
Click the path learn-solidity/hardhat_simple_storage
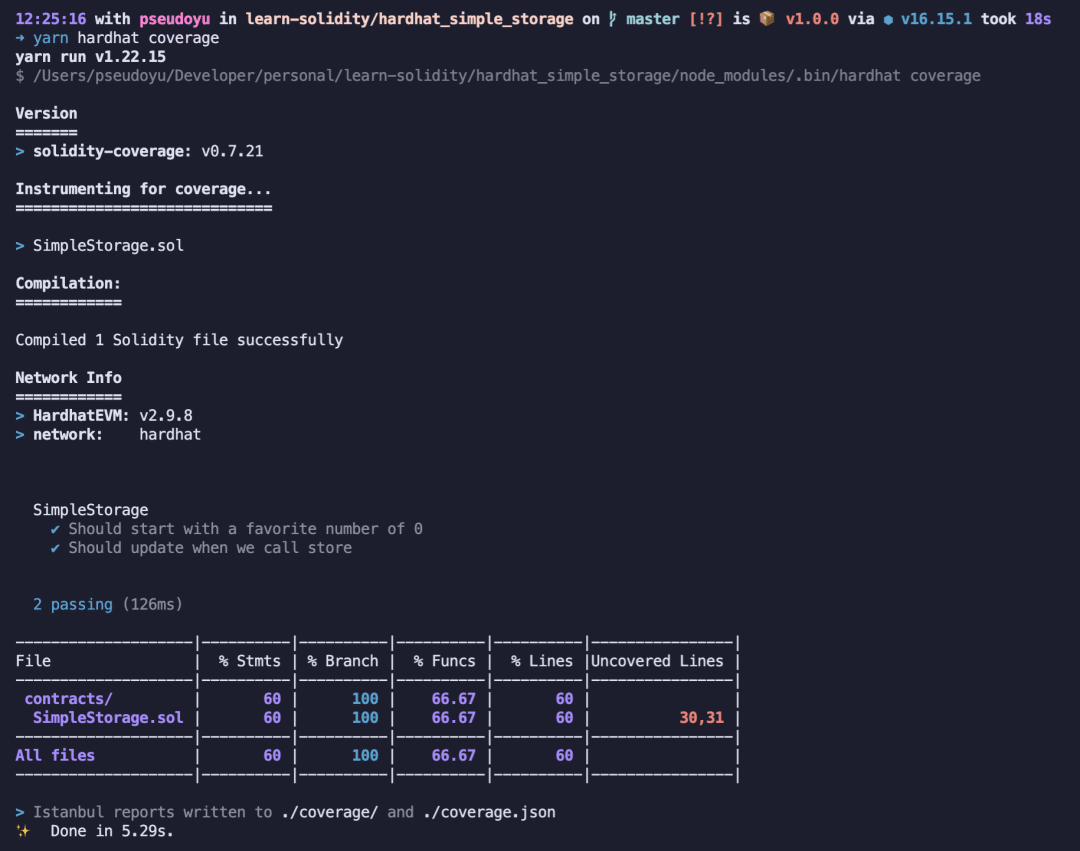409,19
